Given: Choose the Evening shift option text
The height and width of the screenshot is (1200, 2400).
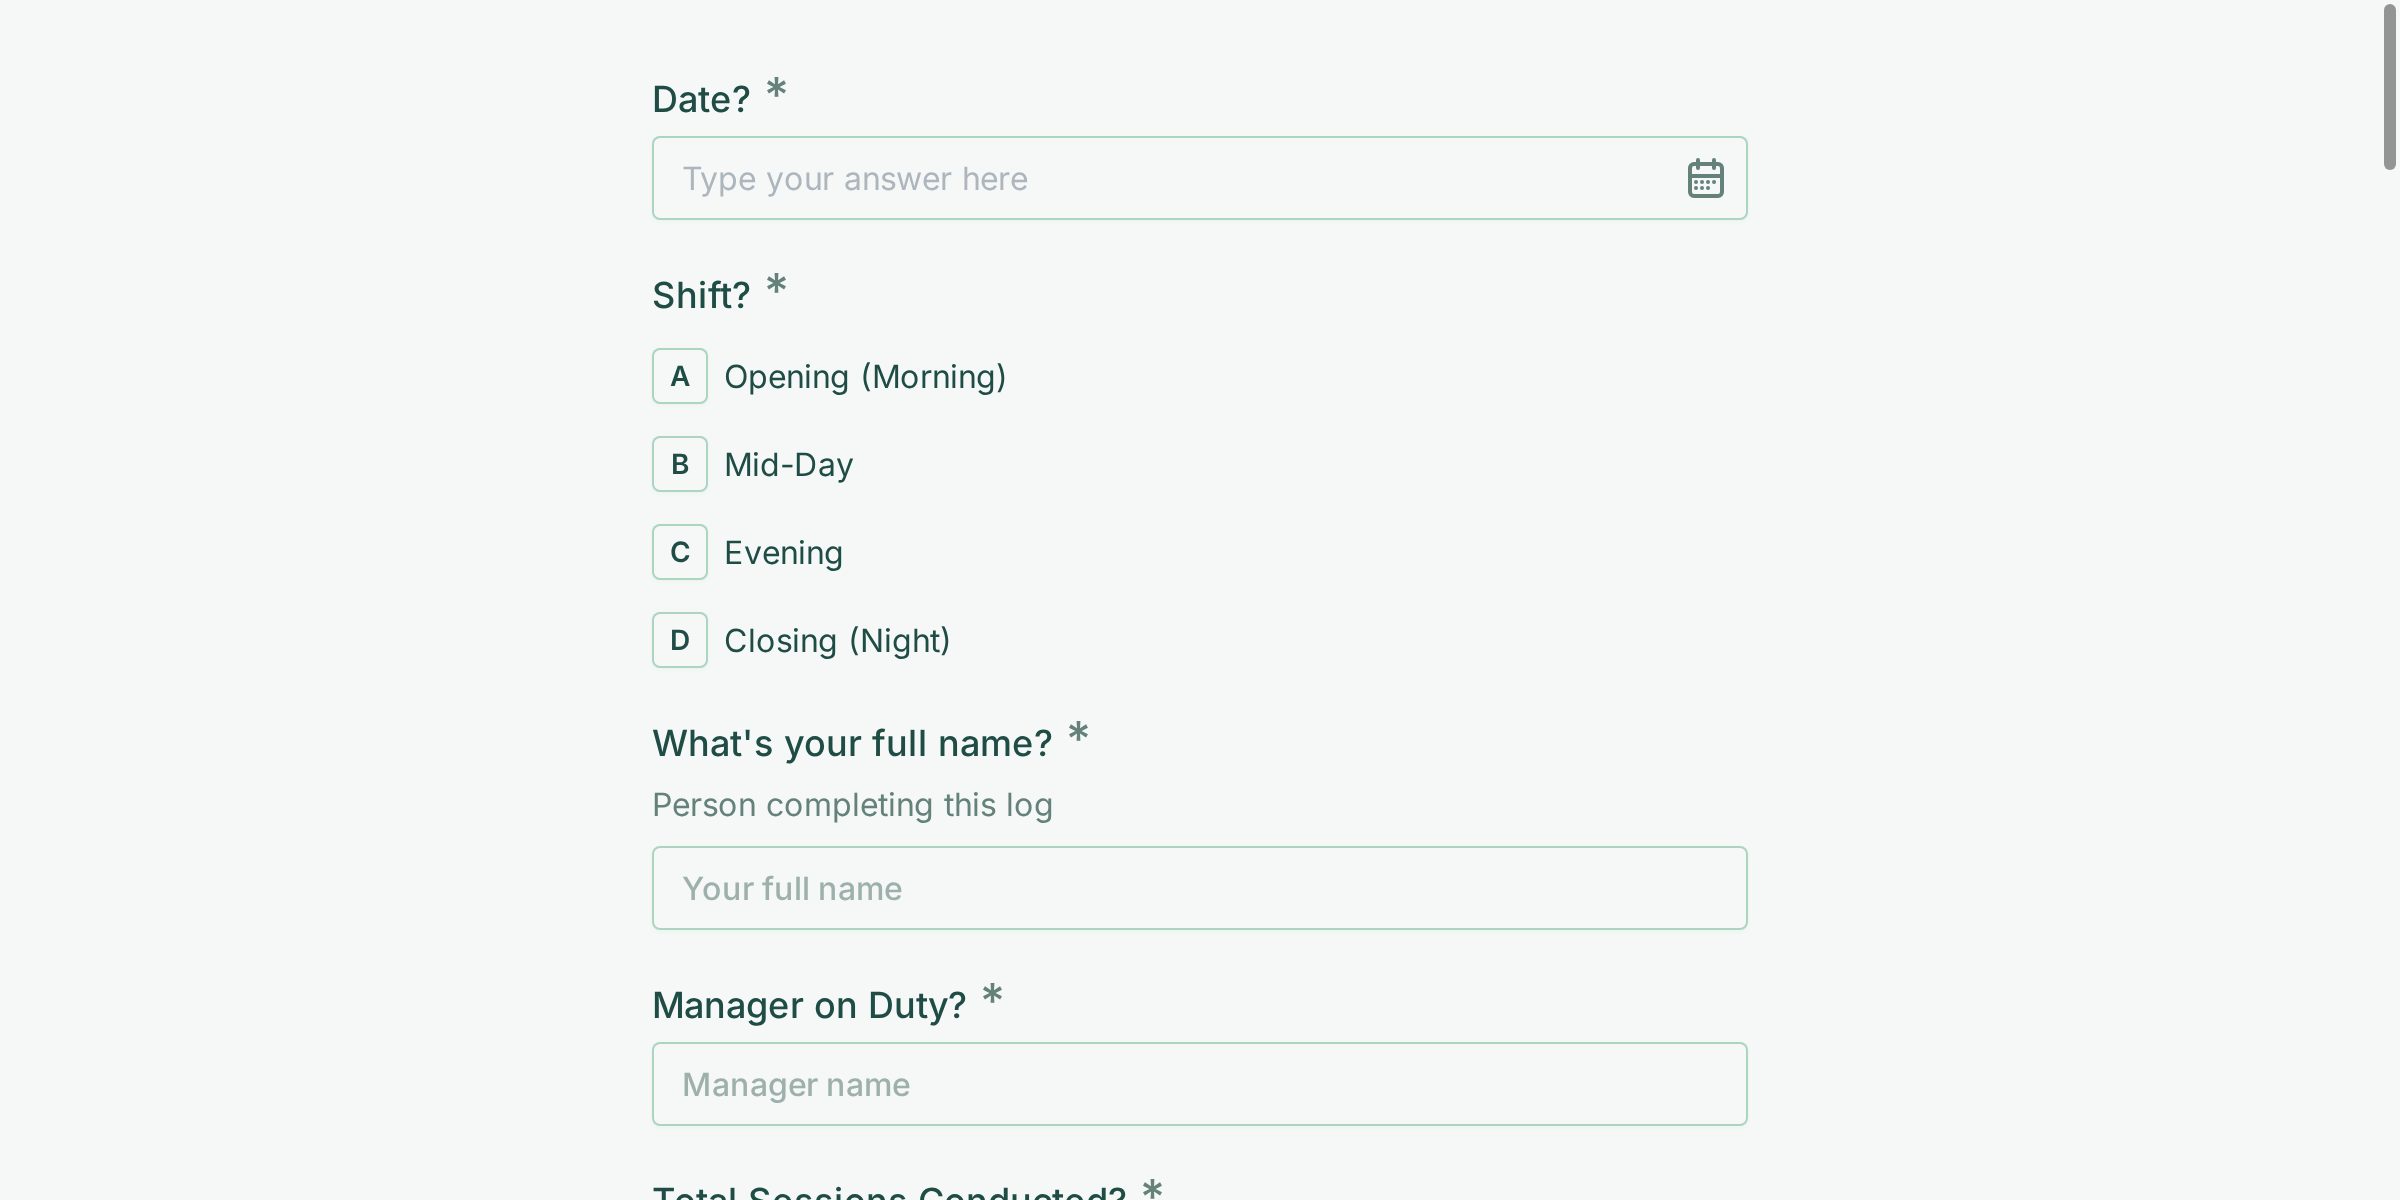Looking at the screenshot, I should [x=783, y=553].
